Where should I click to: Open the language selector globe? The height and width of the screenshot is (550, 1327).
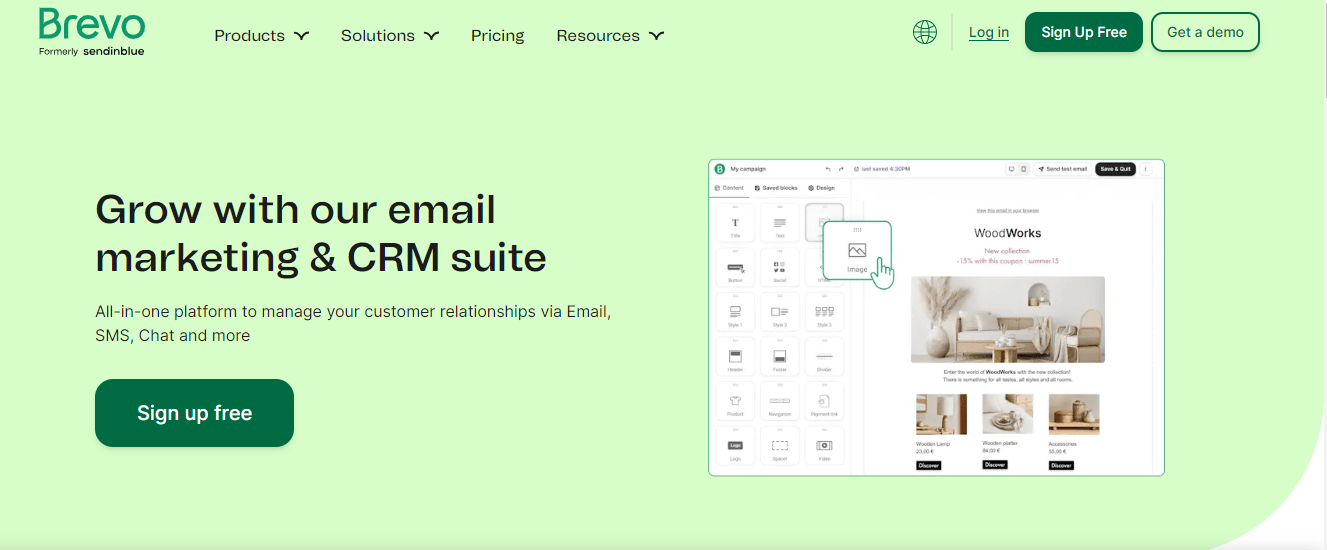[x=925, y=32]
